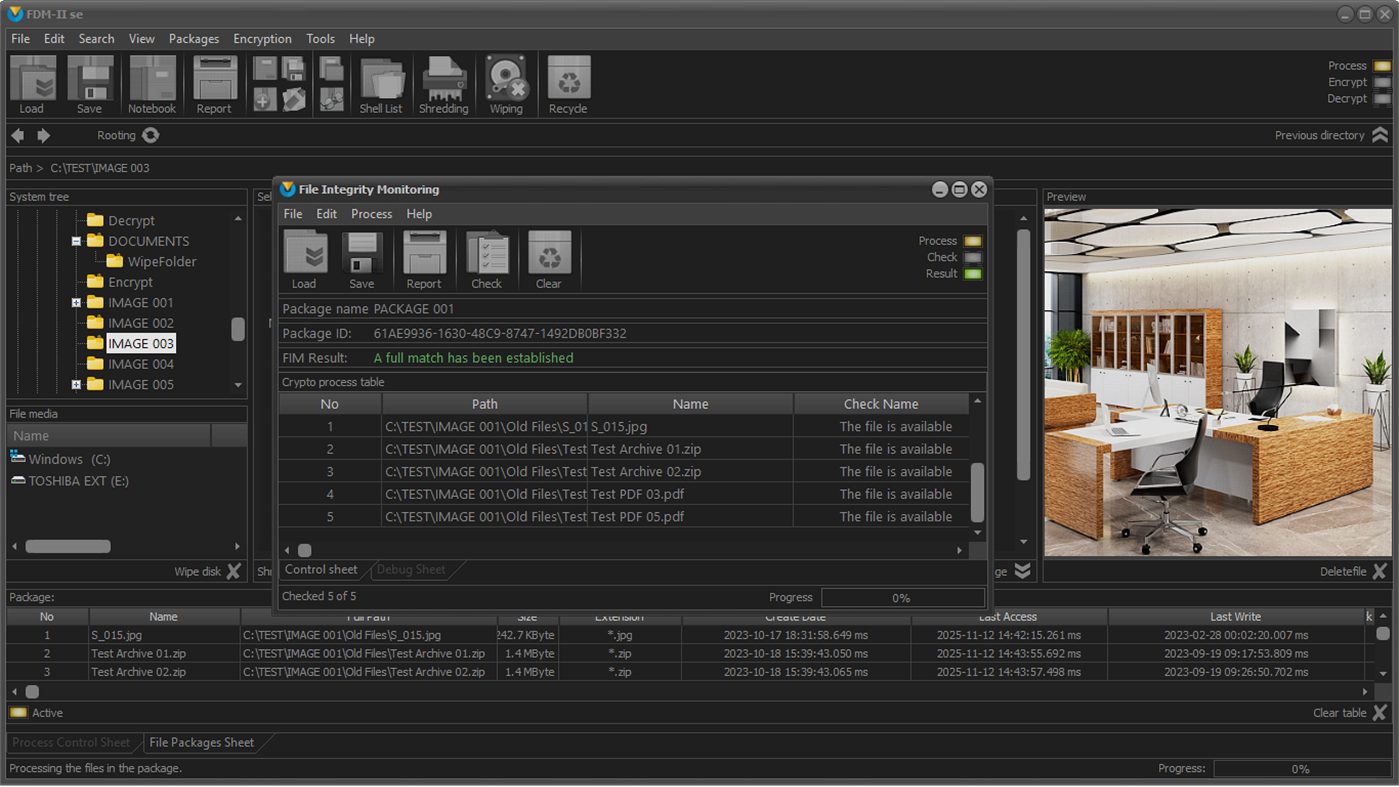1399x787 pixels.
Task: Expand the IMAGE 001 folder node
Action: click(x=76, y=303)
